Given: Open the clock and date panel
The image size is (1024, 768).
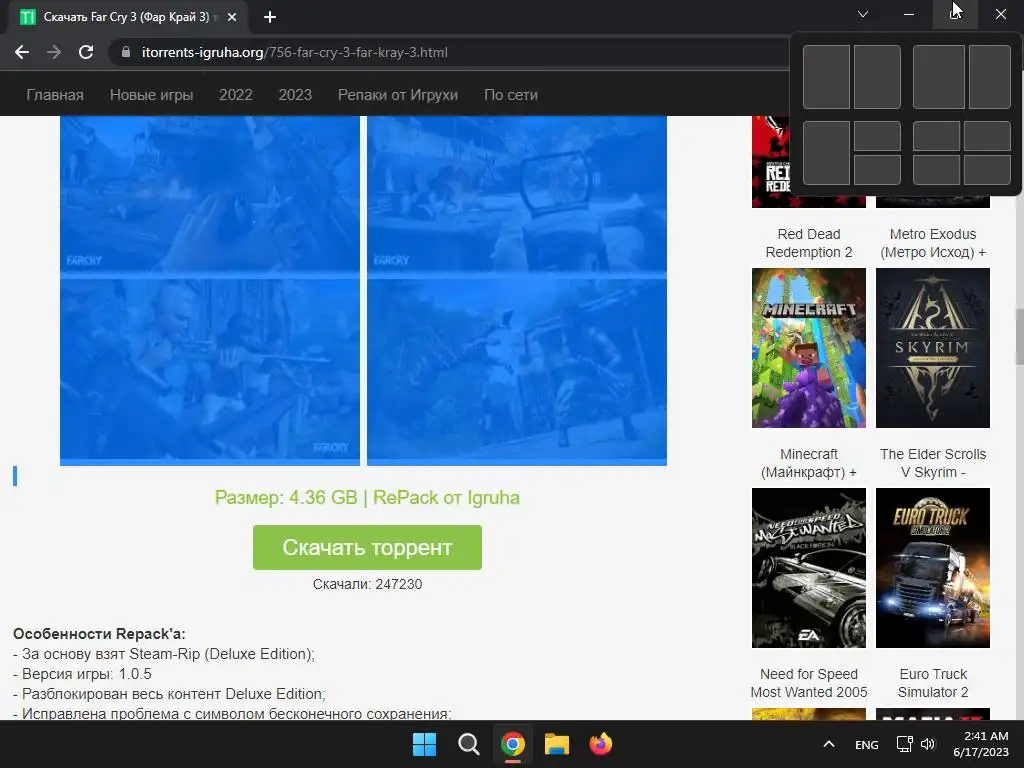Looking at the screenshot, I should pos(981,744).
